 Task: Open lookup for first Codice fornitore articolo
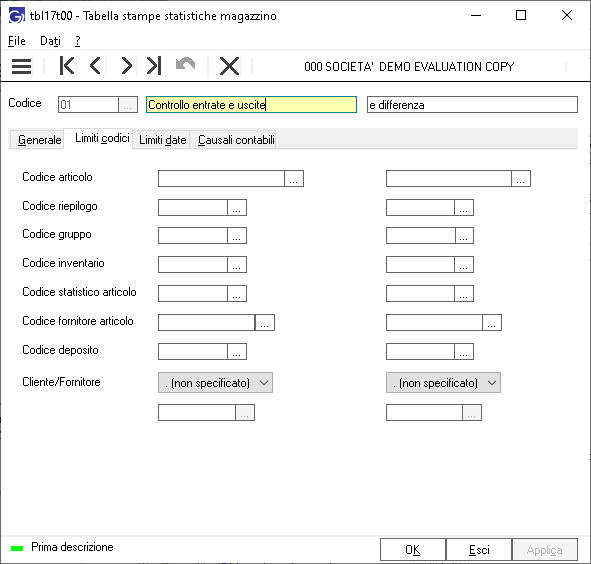tap(265, 323)
